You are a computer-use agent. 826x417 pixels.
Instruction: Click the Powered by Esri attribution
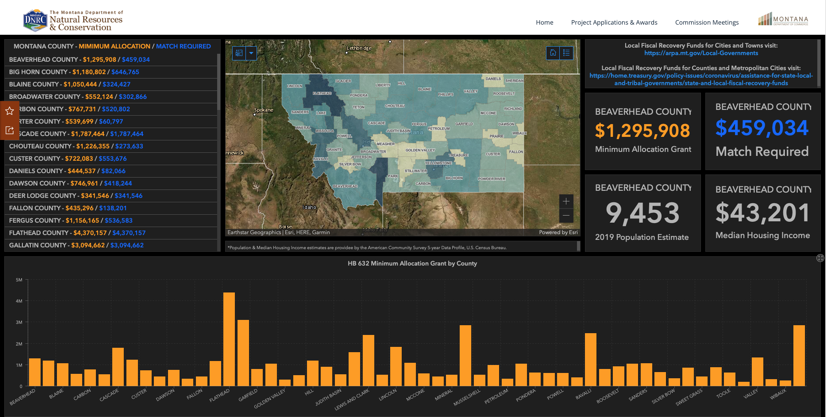point(558,232)
